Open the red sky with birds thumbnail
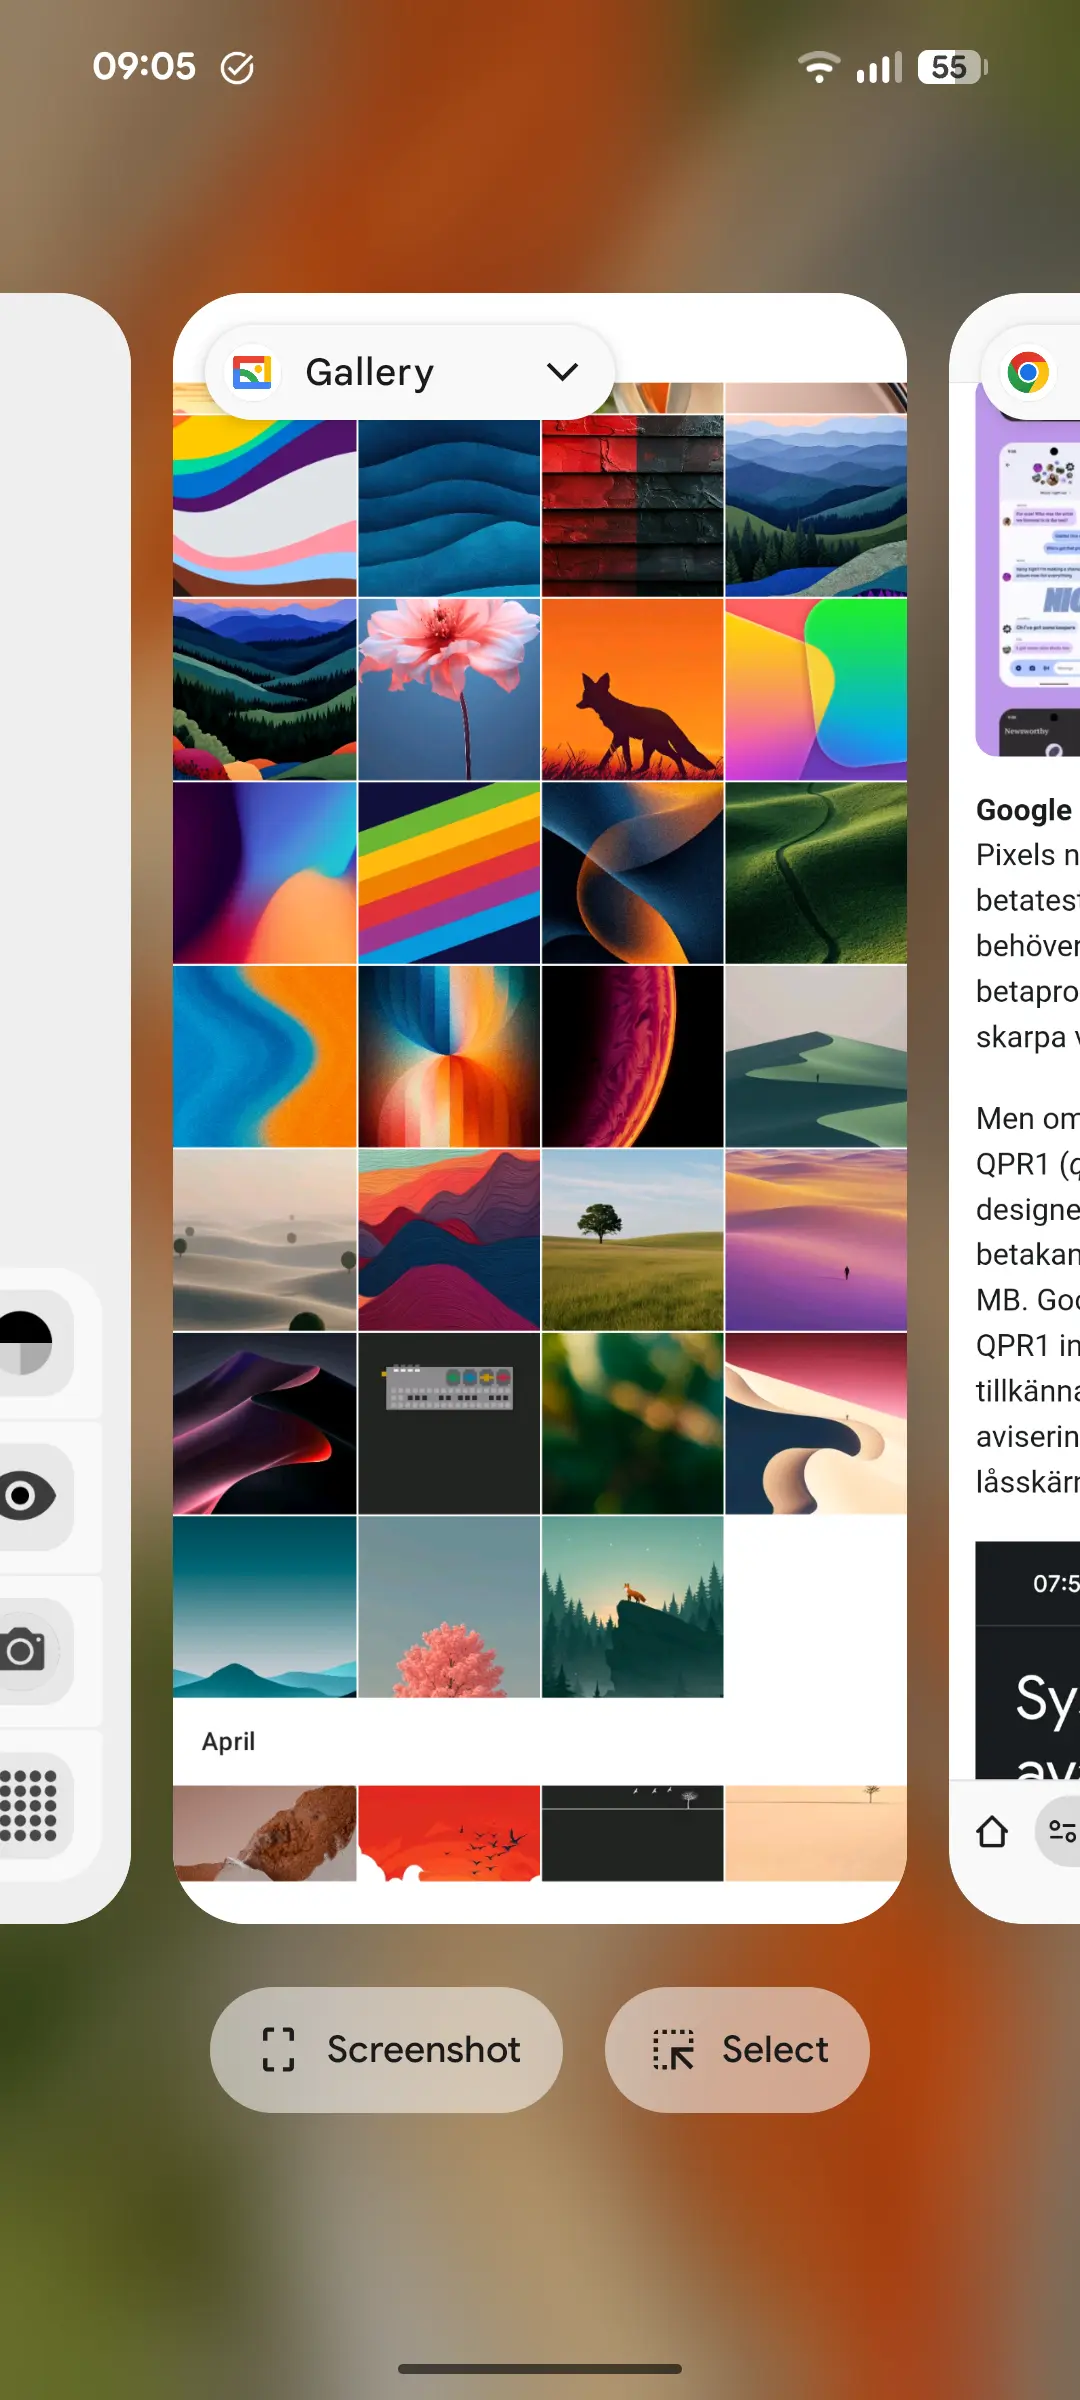Viewport: 1080px width, 2400px height. (x=449, y=1833)
